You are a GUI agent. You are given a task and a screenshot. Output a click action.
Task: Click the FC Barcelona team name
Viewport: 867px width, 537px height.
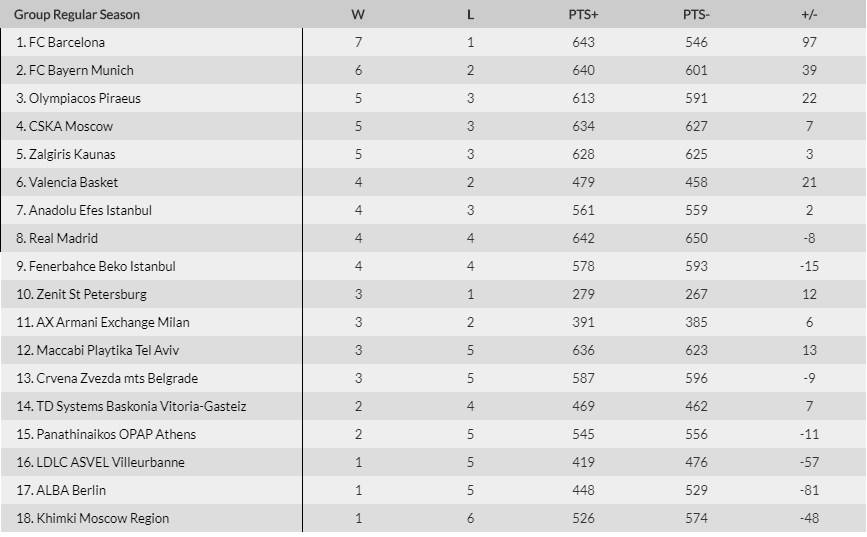(x=67, y=42)
